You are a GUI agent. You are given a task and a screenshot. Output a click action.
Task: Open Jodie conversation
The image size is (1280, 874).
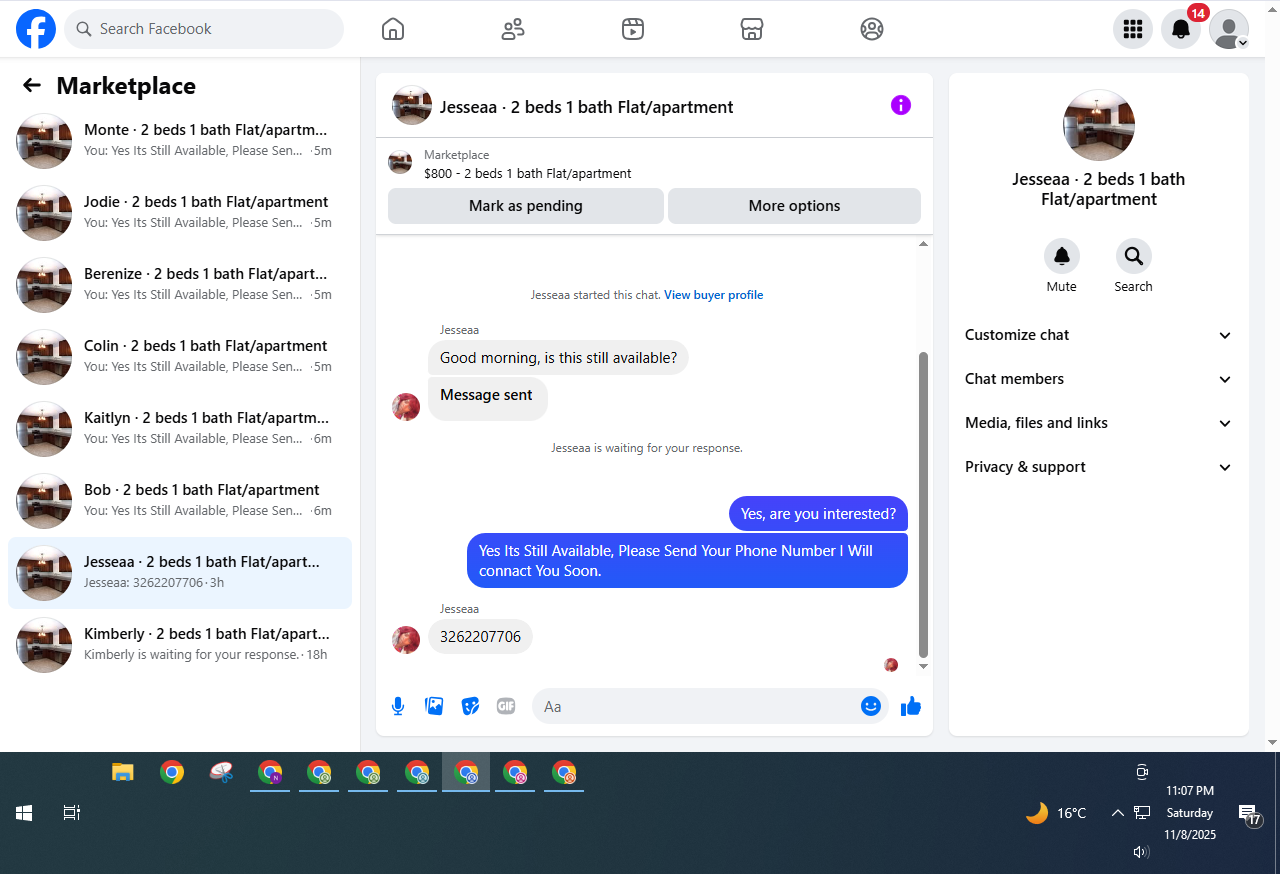[180, 213]
